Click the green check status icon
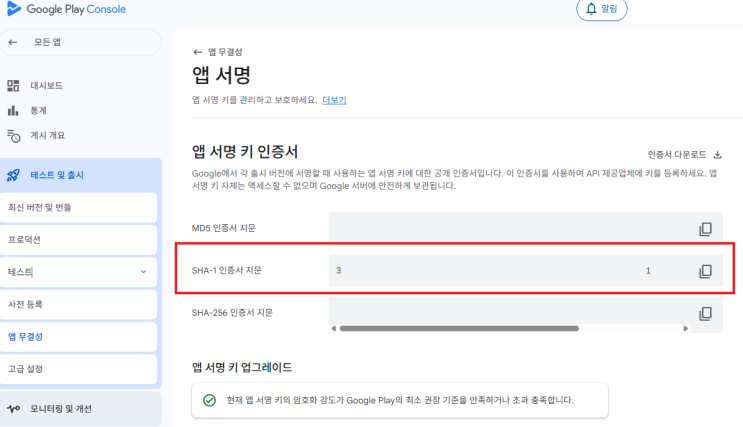This screenshot has height=427, width=743. 209,400
